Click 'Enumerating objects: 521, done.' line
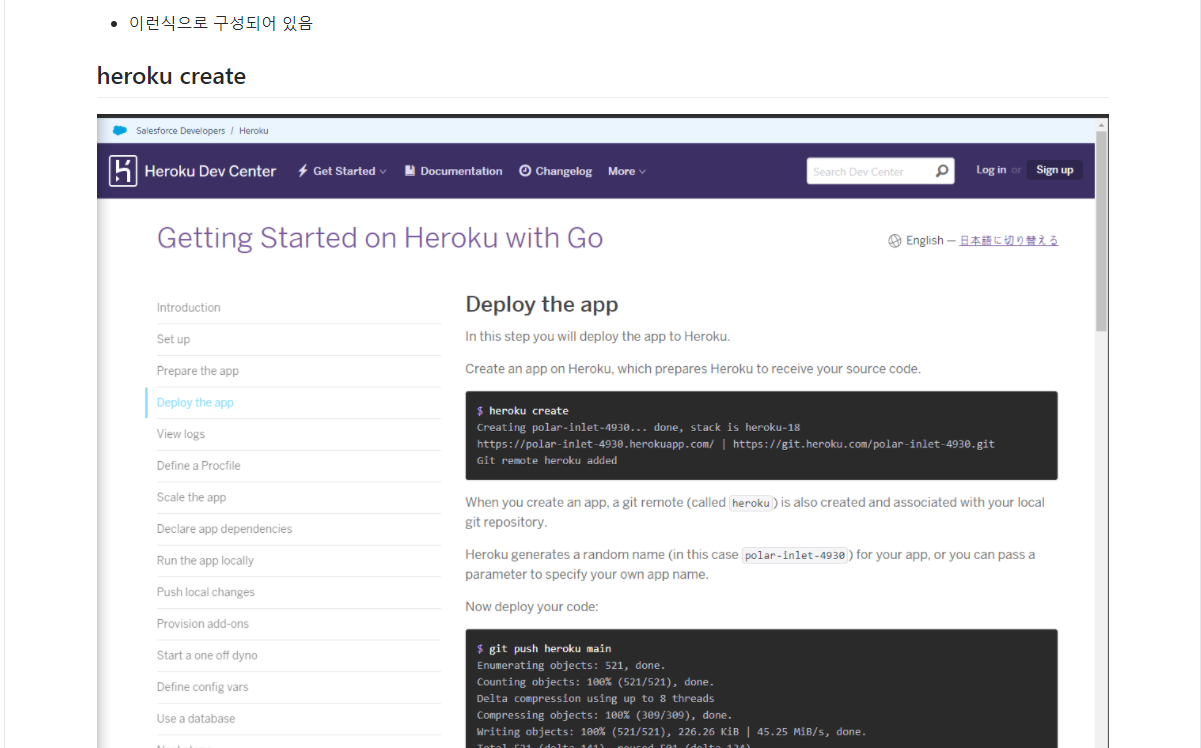The width and height of the screenshot is (1201, 748). tap(571, 665)
